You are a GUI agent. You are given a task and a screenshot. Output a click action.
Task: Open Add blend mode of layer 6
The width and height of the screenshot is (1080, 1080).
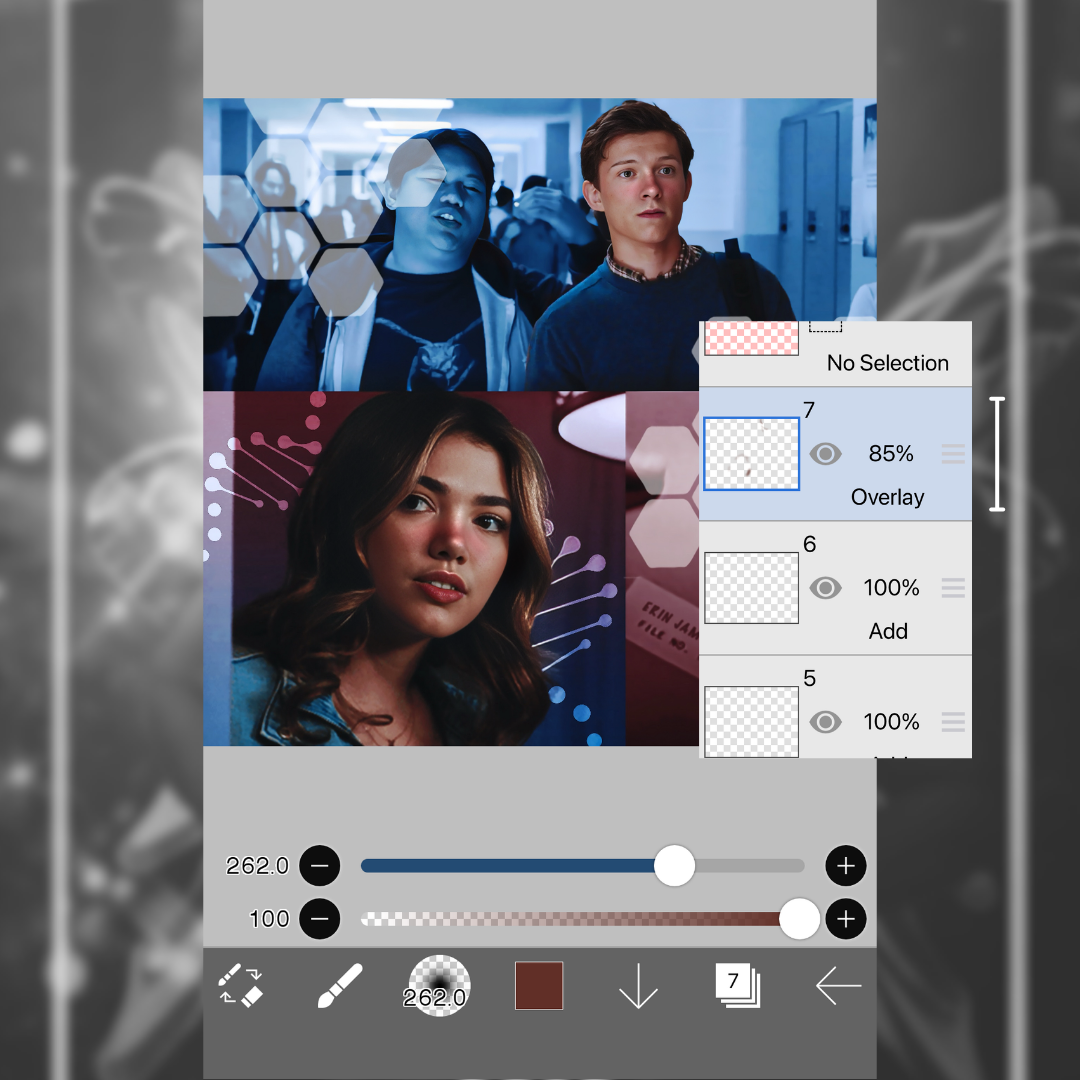point(888,631)
